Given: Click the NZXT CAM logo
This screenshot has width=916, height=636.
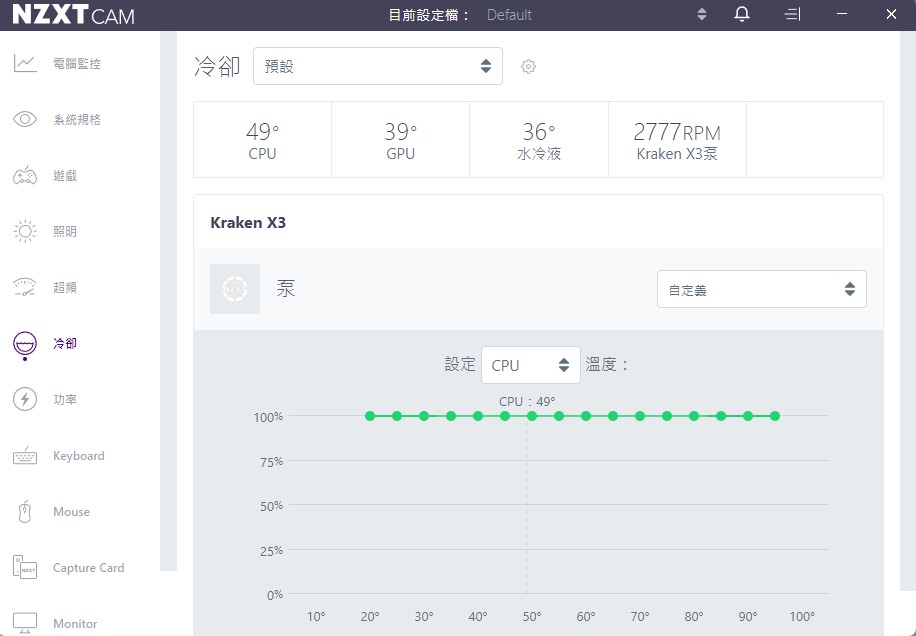Looking at the screenshot, I should click(74, 15).
